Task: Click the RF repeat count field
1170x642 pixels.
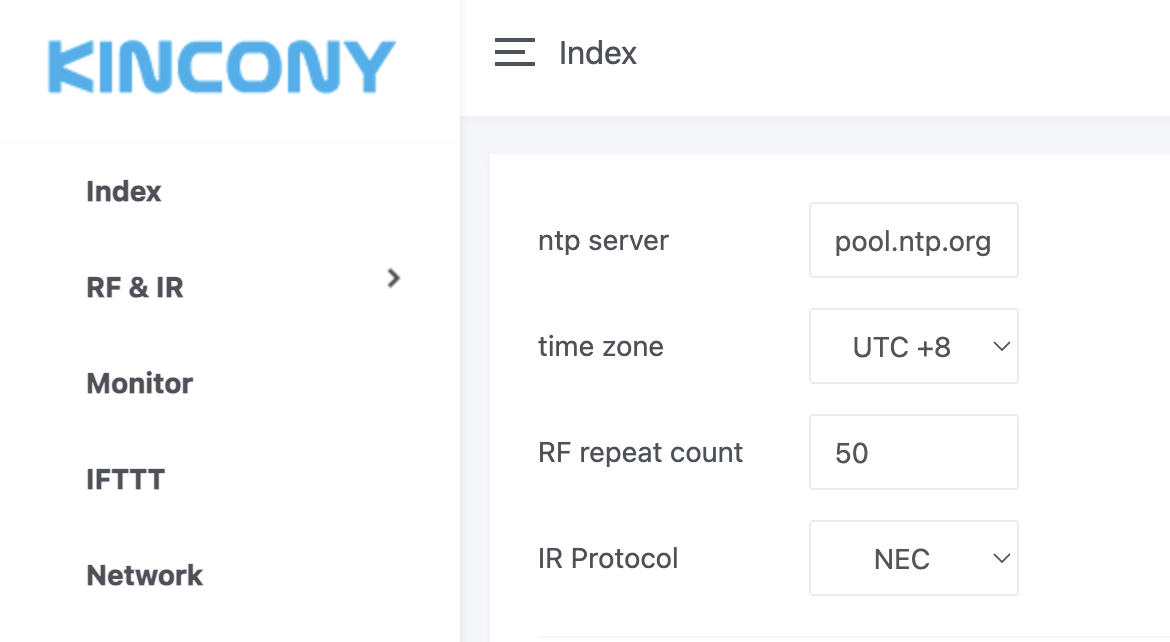Action: pos(913,452)
